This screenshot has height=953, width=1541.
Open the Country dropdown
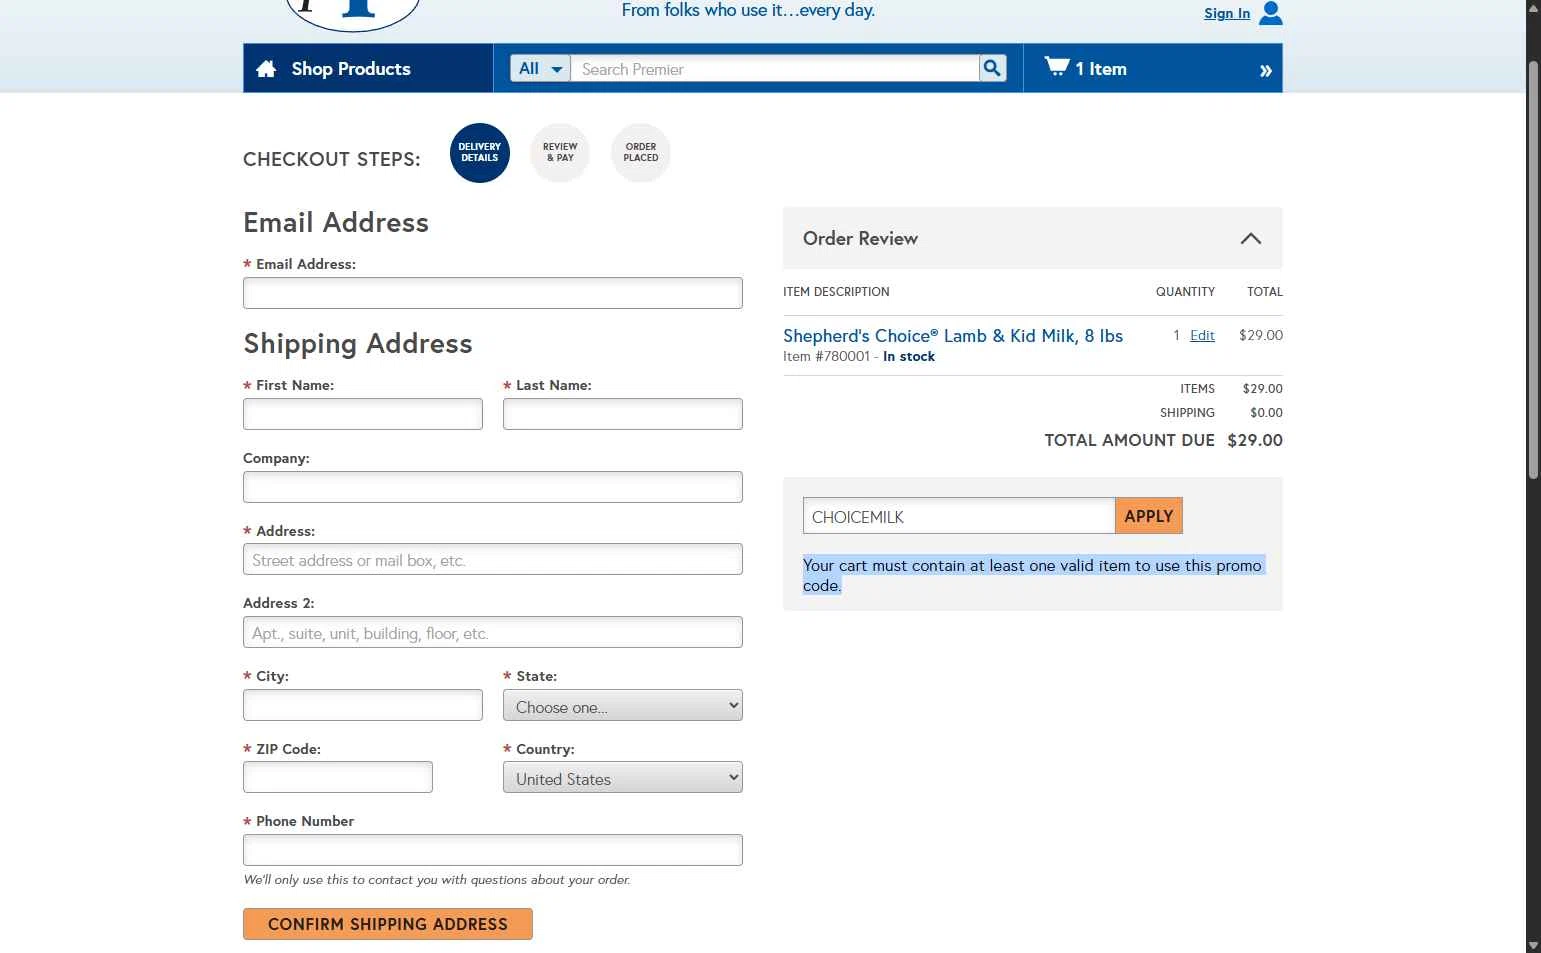click(623, 778)
